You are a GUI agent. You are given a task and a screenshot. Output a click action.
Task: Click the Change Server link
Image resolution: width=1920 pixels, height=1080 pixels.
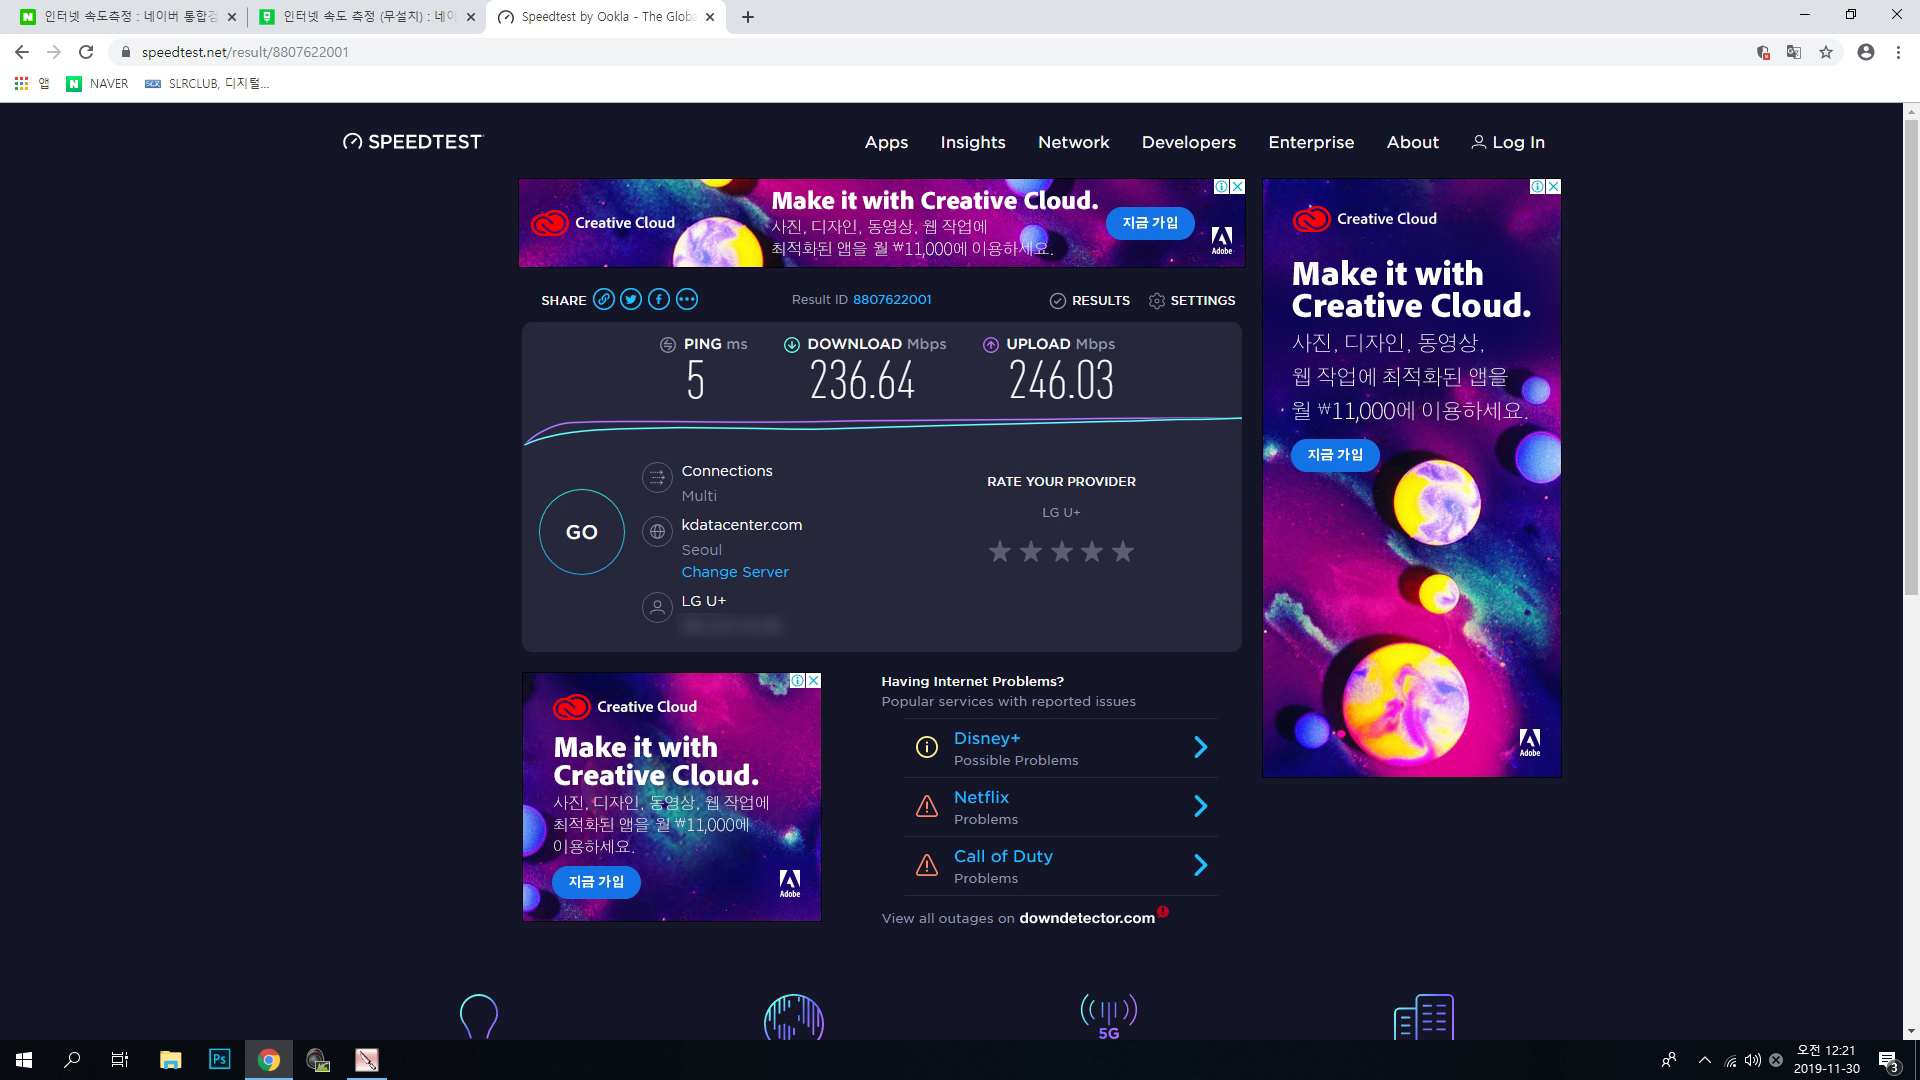(735, 572)
